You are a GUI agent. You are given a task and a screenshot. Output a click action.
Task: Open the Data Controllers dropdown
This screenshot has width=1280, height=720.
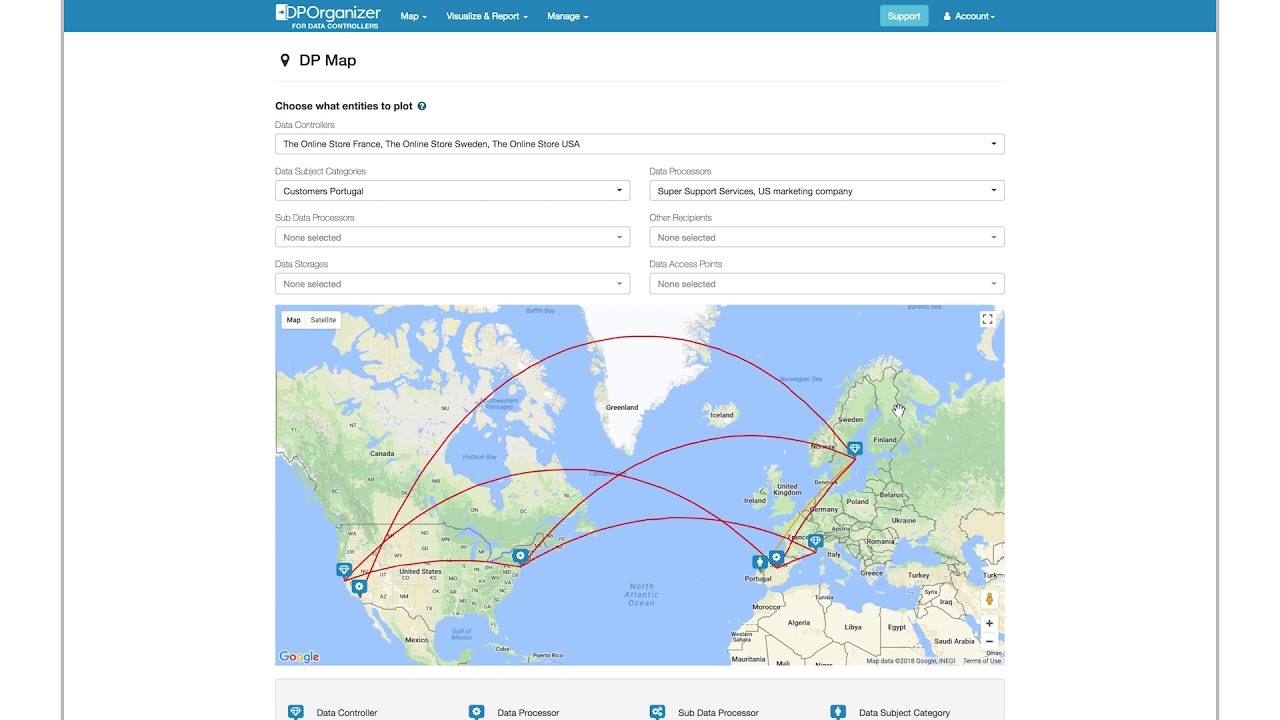[640, 144]
